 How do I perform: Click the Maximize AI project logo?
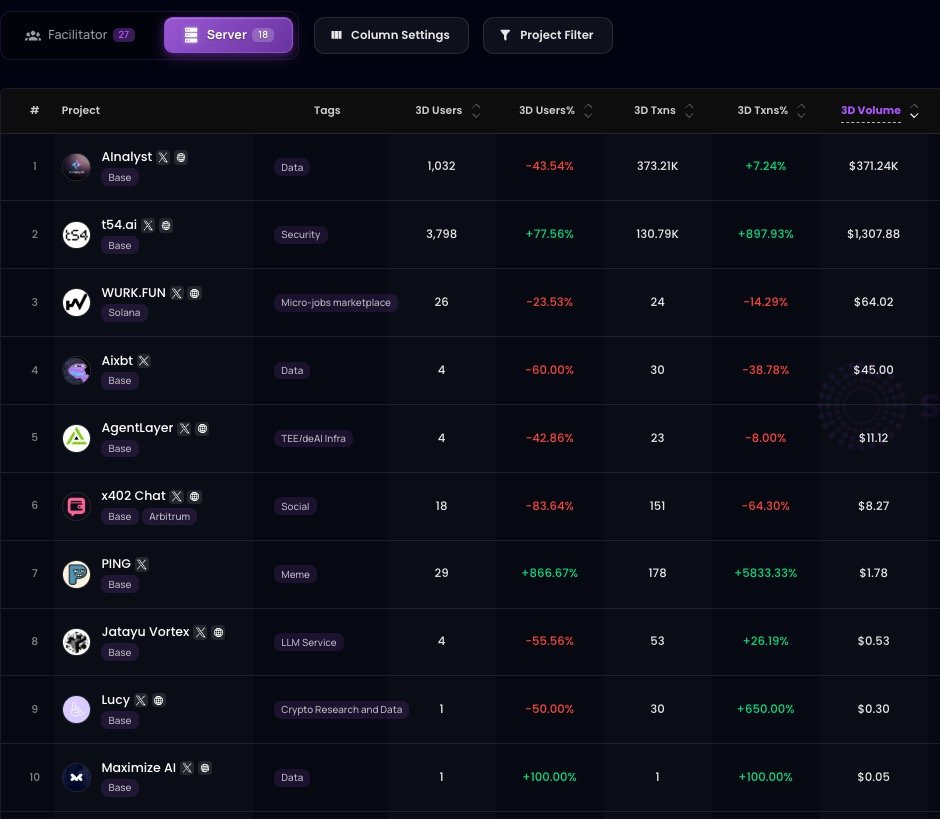tap(77, 777)
